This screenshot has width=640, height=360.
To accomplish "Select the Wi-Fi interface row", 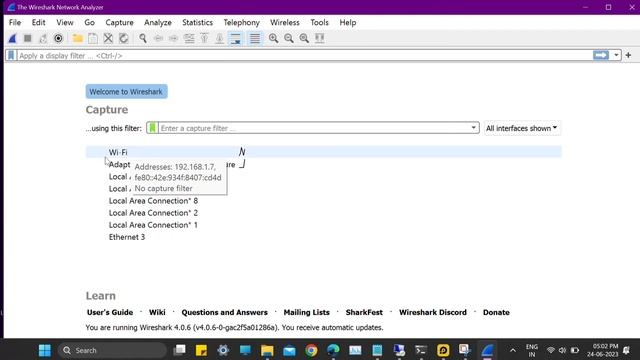I will click(323, 152).
